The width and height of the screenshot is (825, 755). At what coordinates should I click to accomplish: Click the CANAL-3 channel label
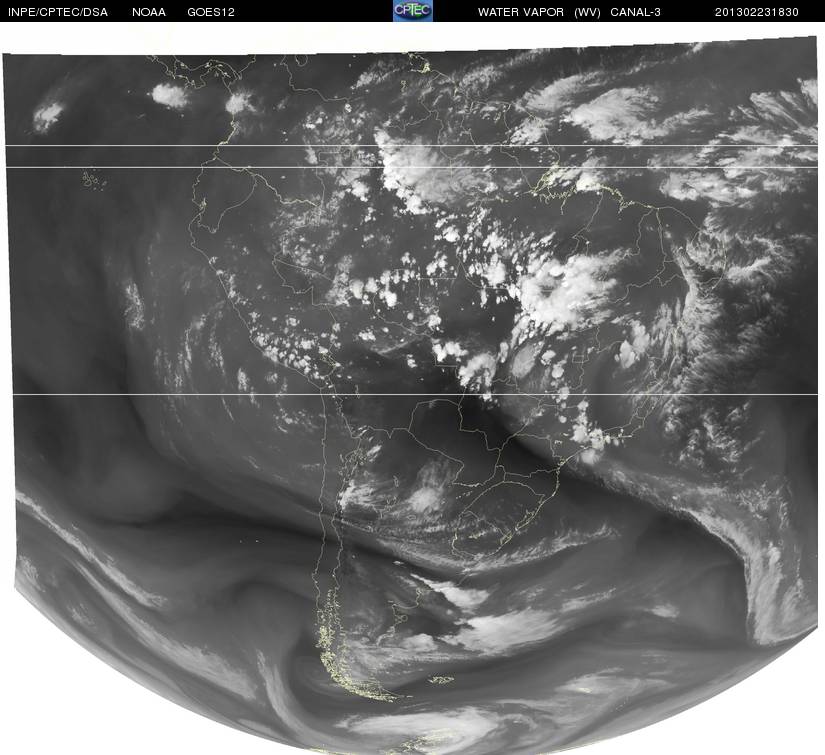click(635, 12)
